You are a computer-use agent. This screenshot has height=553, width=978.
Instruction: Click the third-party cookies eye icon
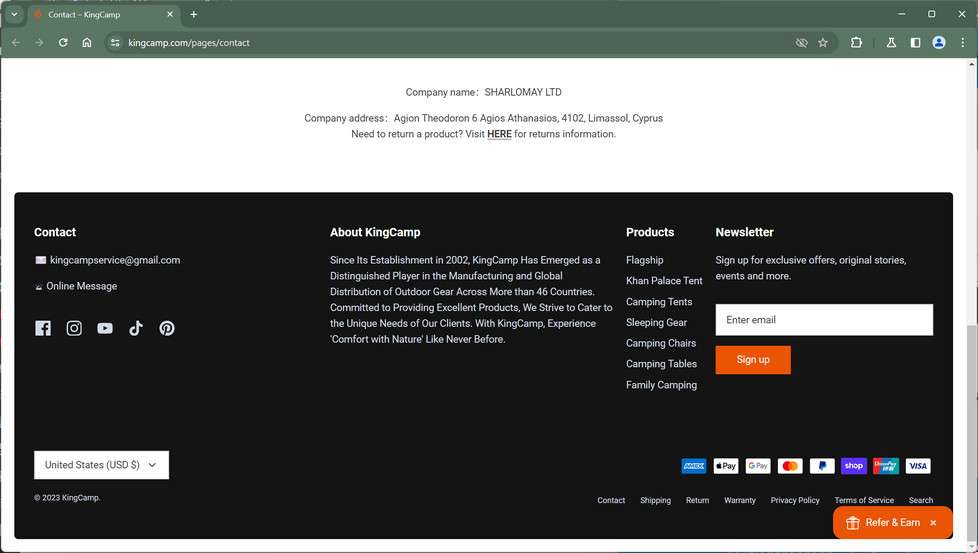tap(801, 42)
